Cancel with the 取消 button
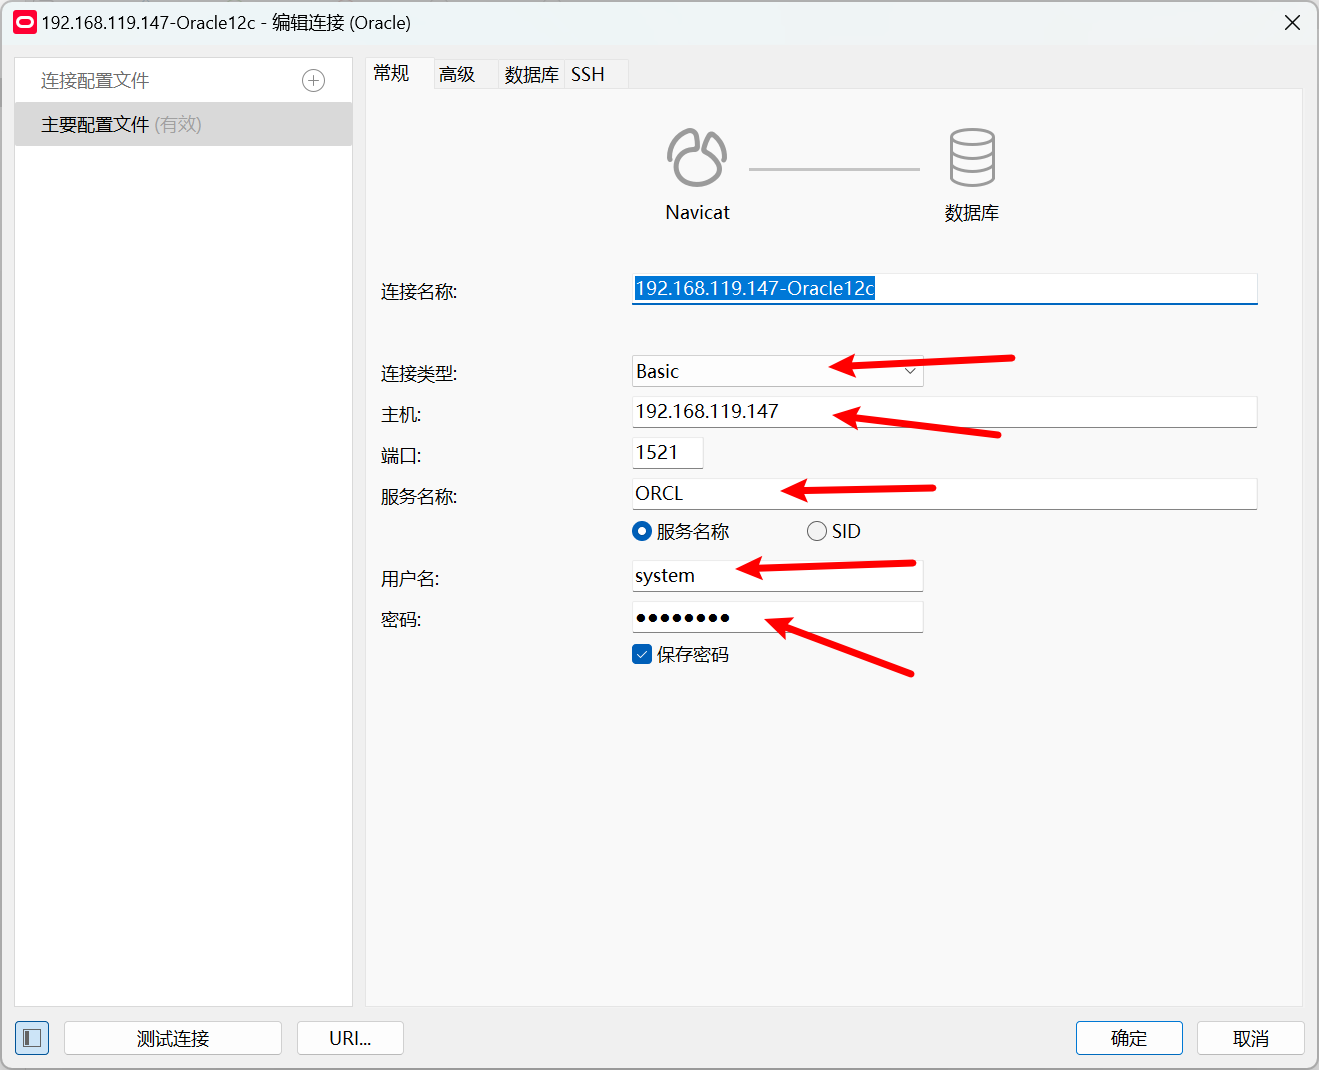The image size is (1319, 1070). click(1251, 1038)
